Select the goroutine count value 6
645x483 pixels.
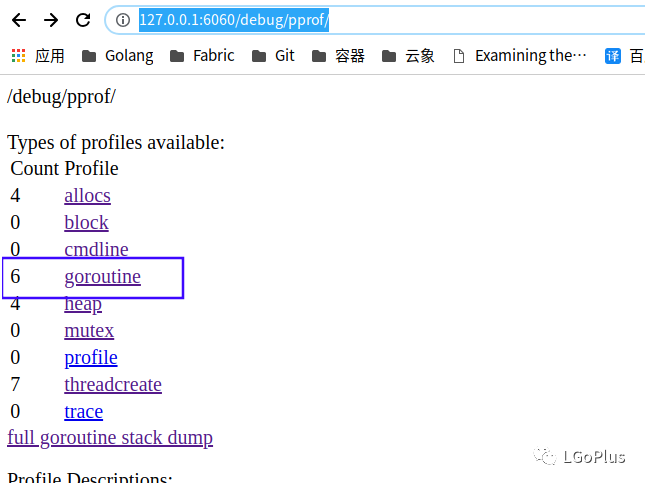15,276
